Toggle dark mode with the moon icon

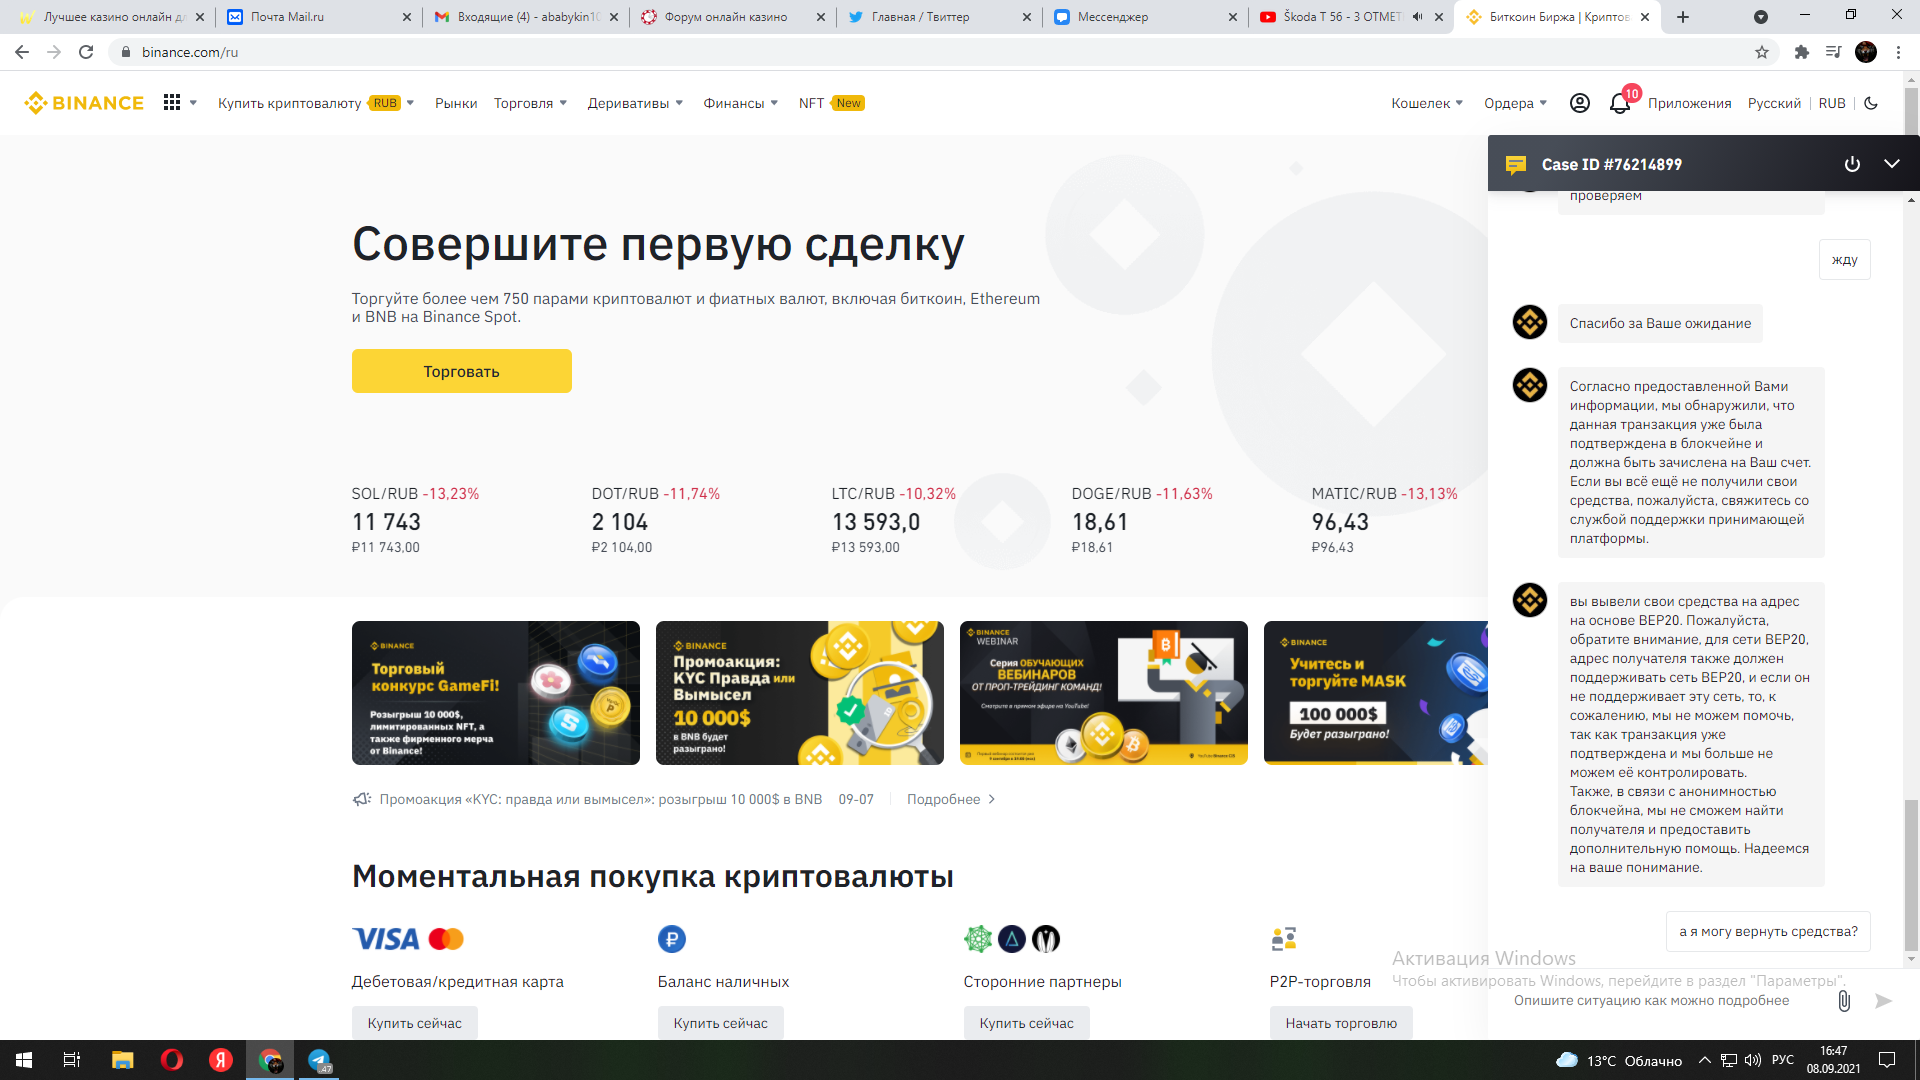(x=1871, y=103)
